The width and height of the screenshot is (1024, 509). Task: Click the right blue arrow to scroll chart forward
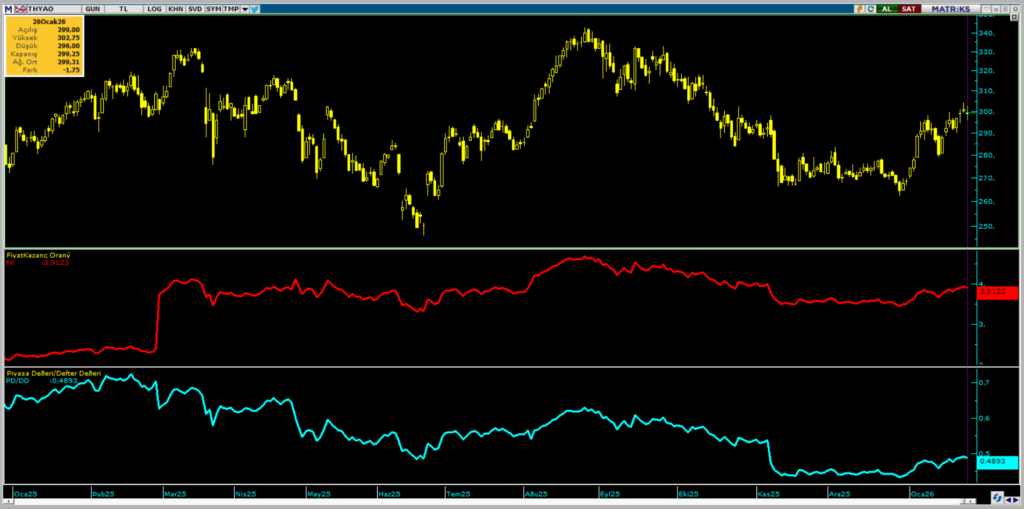click(1016, 500)
